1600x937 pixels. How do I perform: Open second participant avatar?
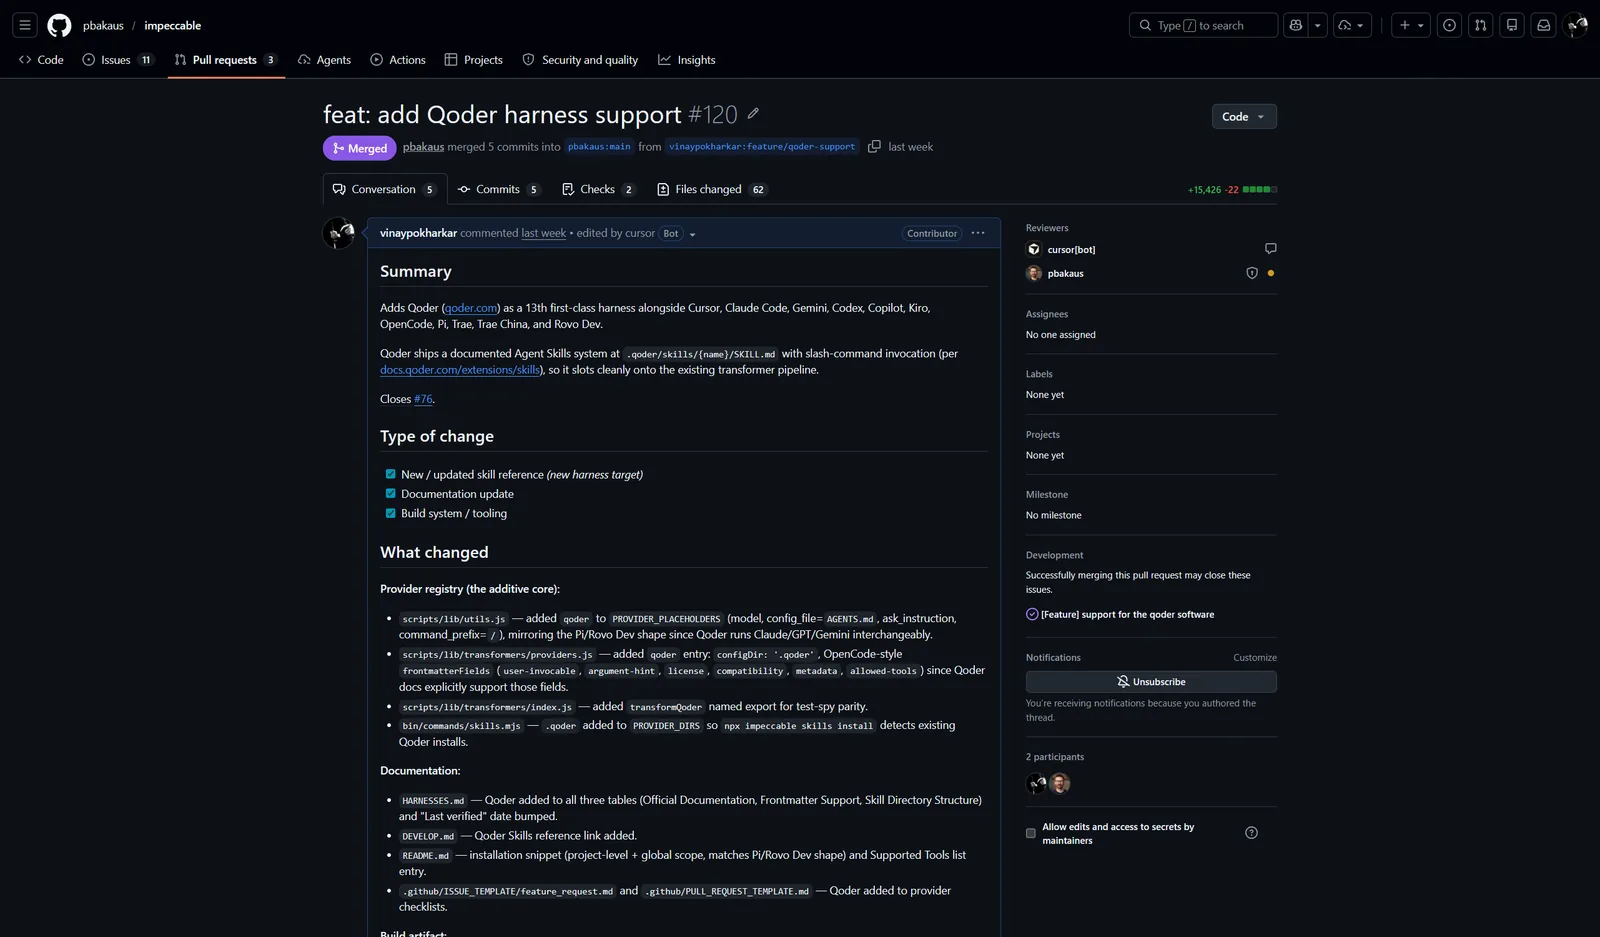(x=1060, y=783)
